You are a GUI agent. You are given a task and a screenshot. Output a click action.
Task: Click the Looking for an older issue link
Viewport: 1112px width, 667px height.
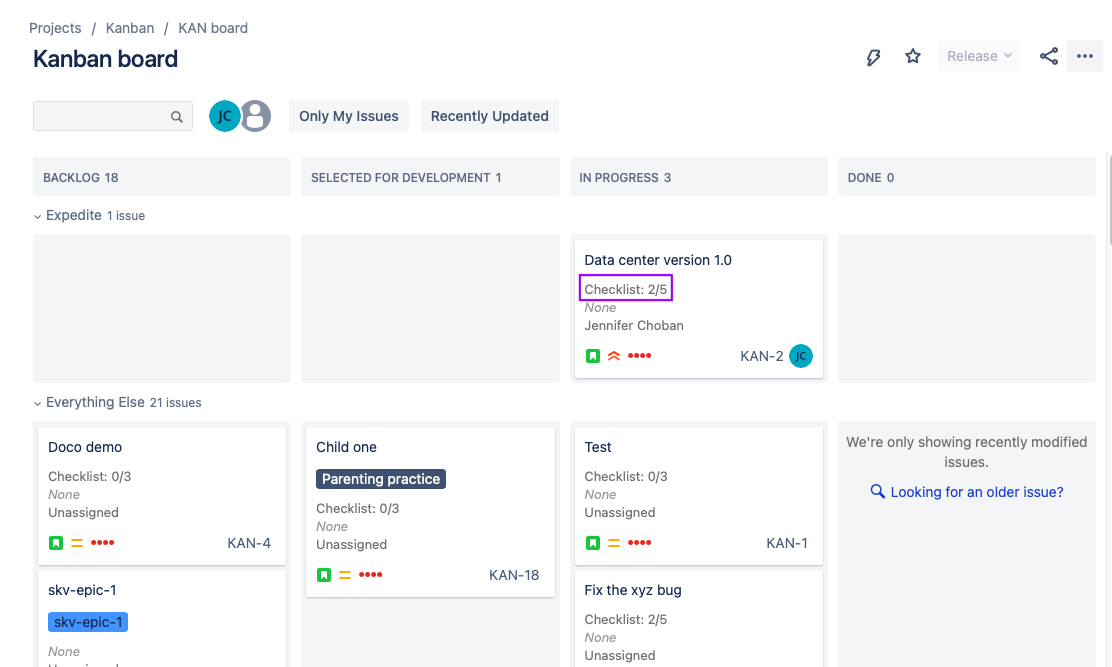(976, 492)
